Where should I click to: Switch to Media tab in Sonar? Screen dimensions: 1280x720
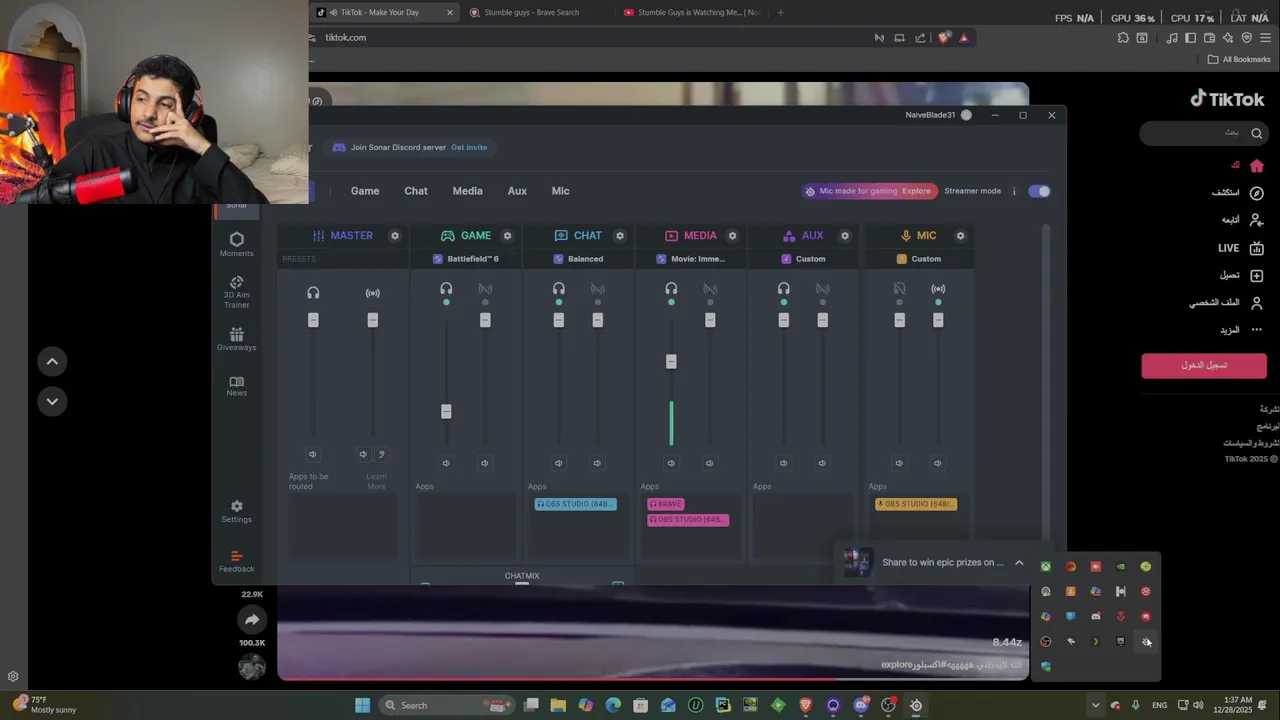[x=467, y=191]
